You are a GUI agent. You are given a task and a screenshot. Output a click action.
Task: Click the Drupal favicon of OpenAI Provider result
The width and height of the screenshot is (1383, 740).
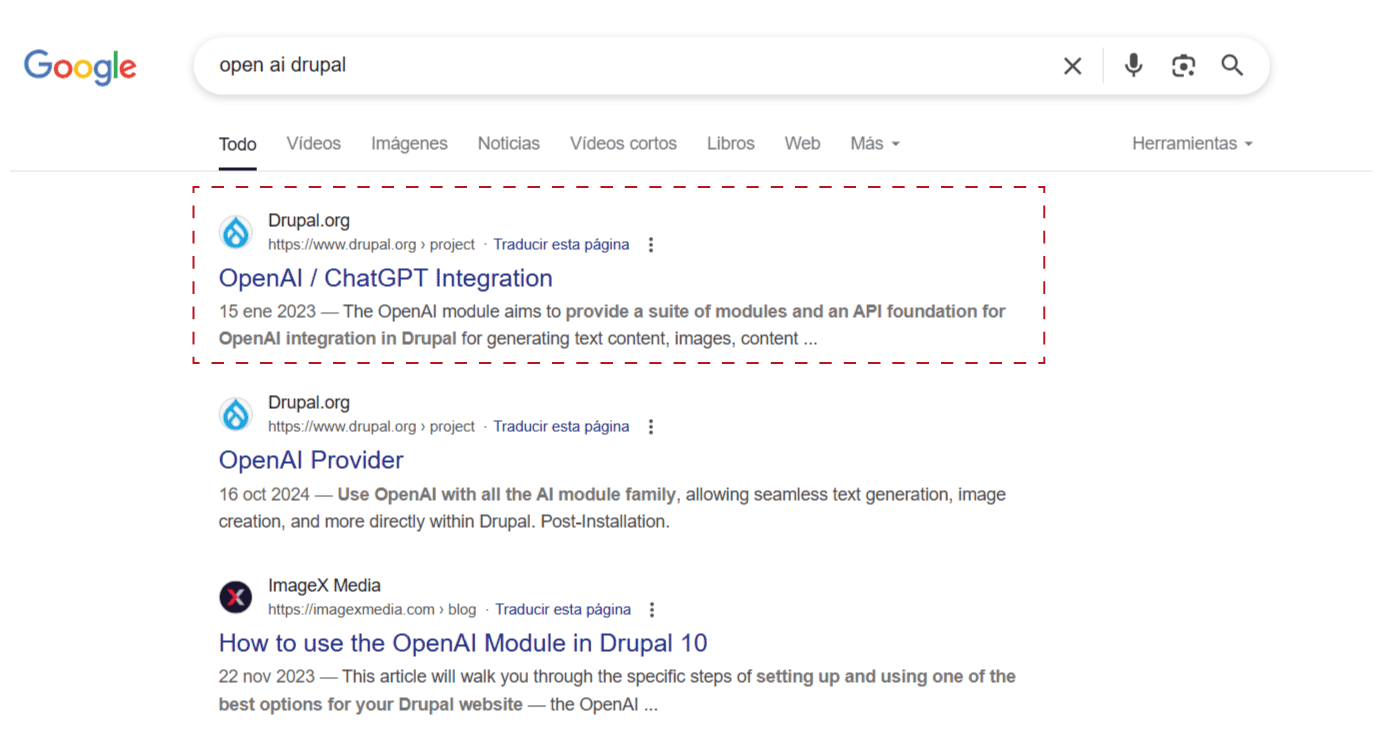pos(236,414)
